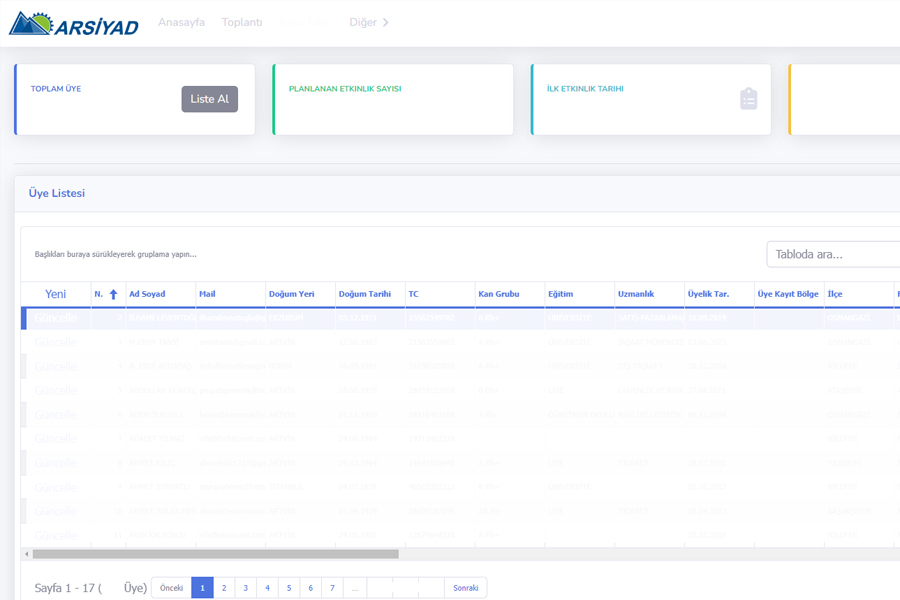This screenshot has height=600, width=900.
Task: Click Yeni to add a new member
Action: (56, 294)
